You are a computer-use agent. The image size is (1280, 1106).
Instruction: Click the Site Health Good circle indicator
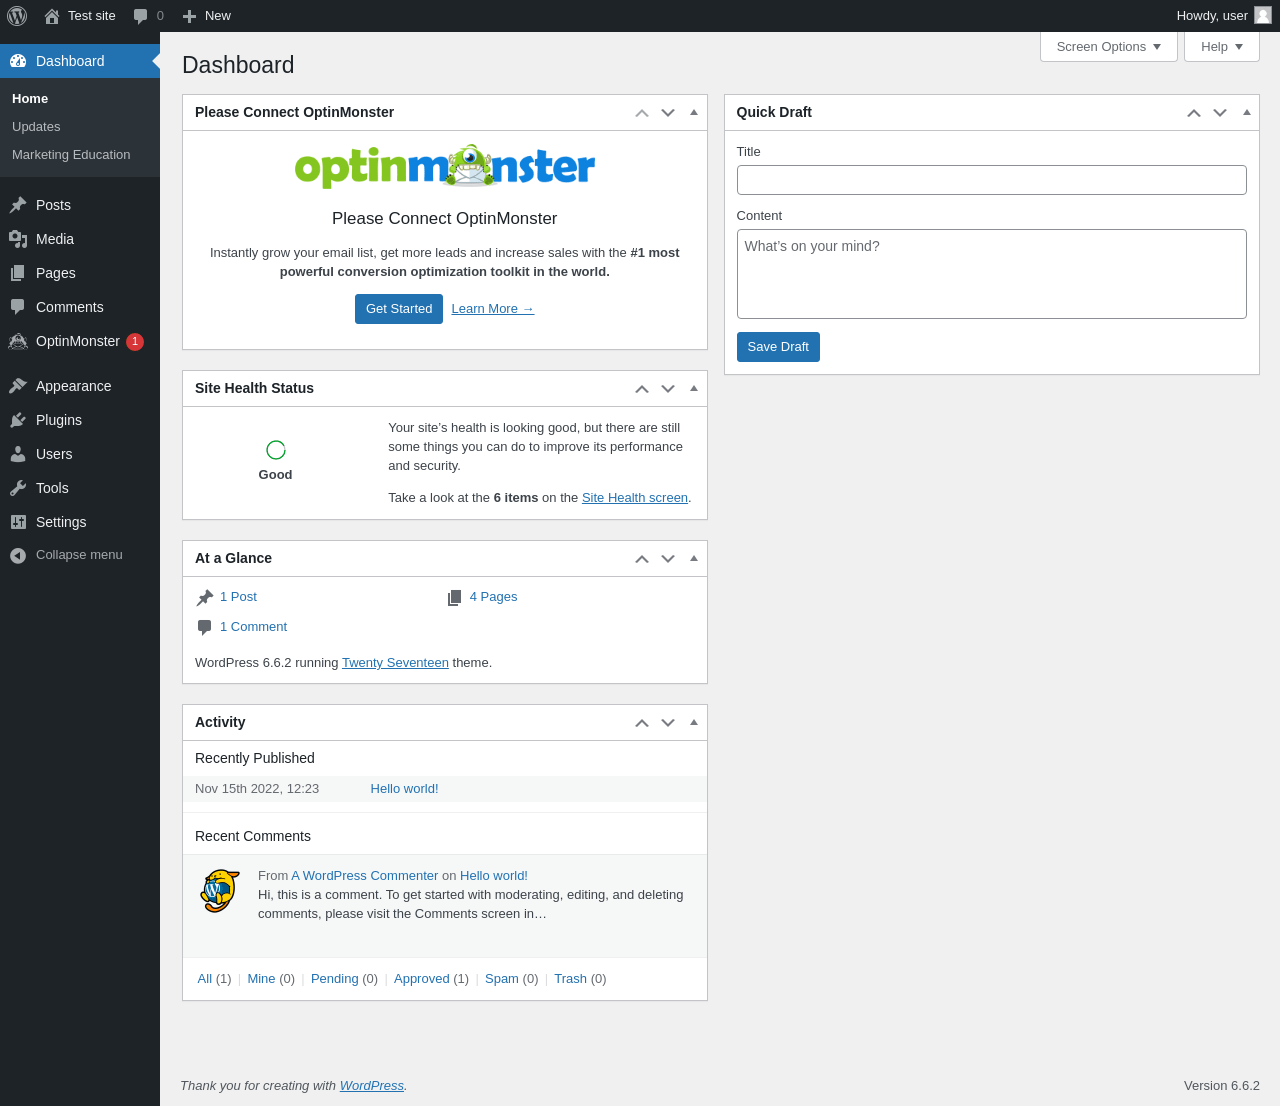click(x=276, y=450)
